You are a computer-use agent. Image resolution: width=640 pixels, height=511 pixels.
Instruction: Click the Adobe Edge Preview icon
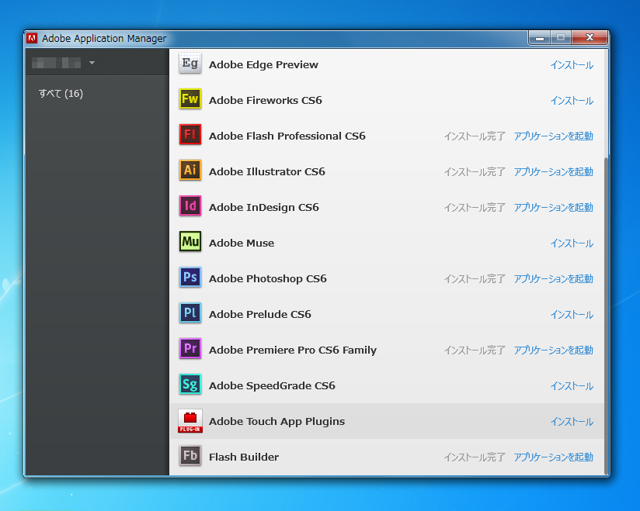point(190,63)
